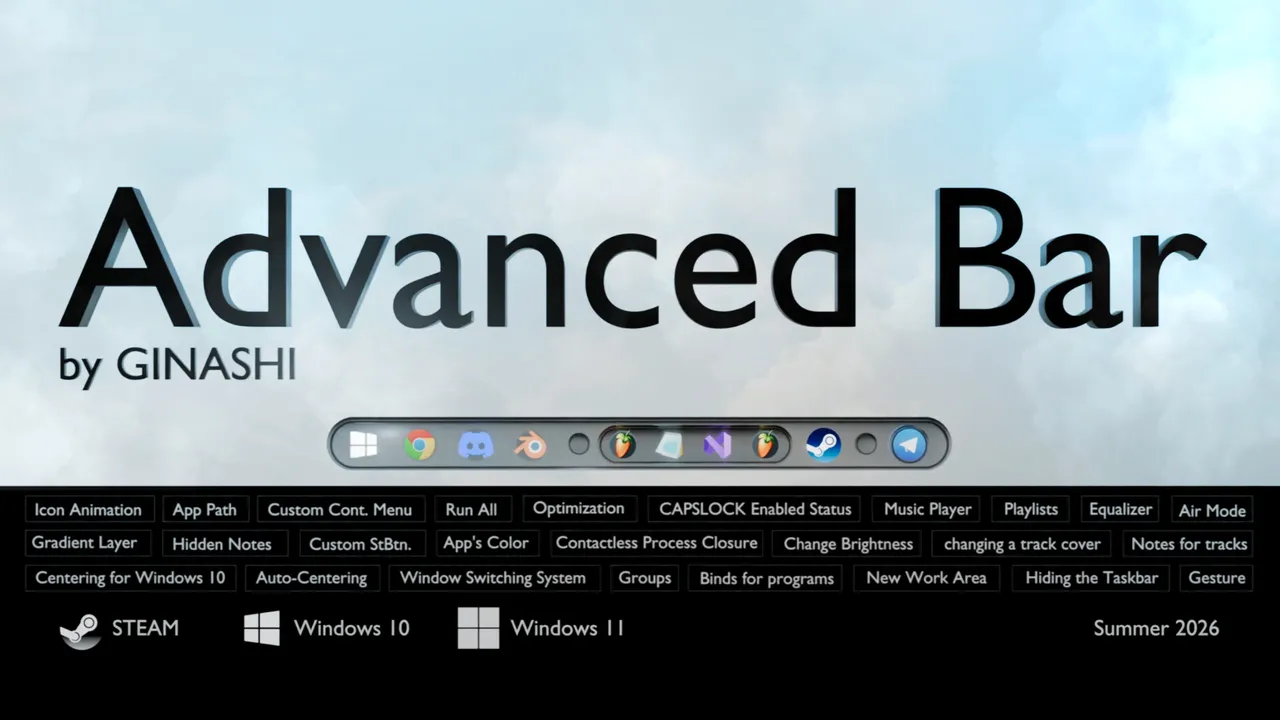Screen dimensions: 1280x720
Task: Click the Advanced Bar title
Action: (632, 260)
